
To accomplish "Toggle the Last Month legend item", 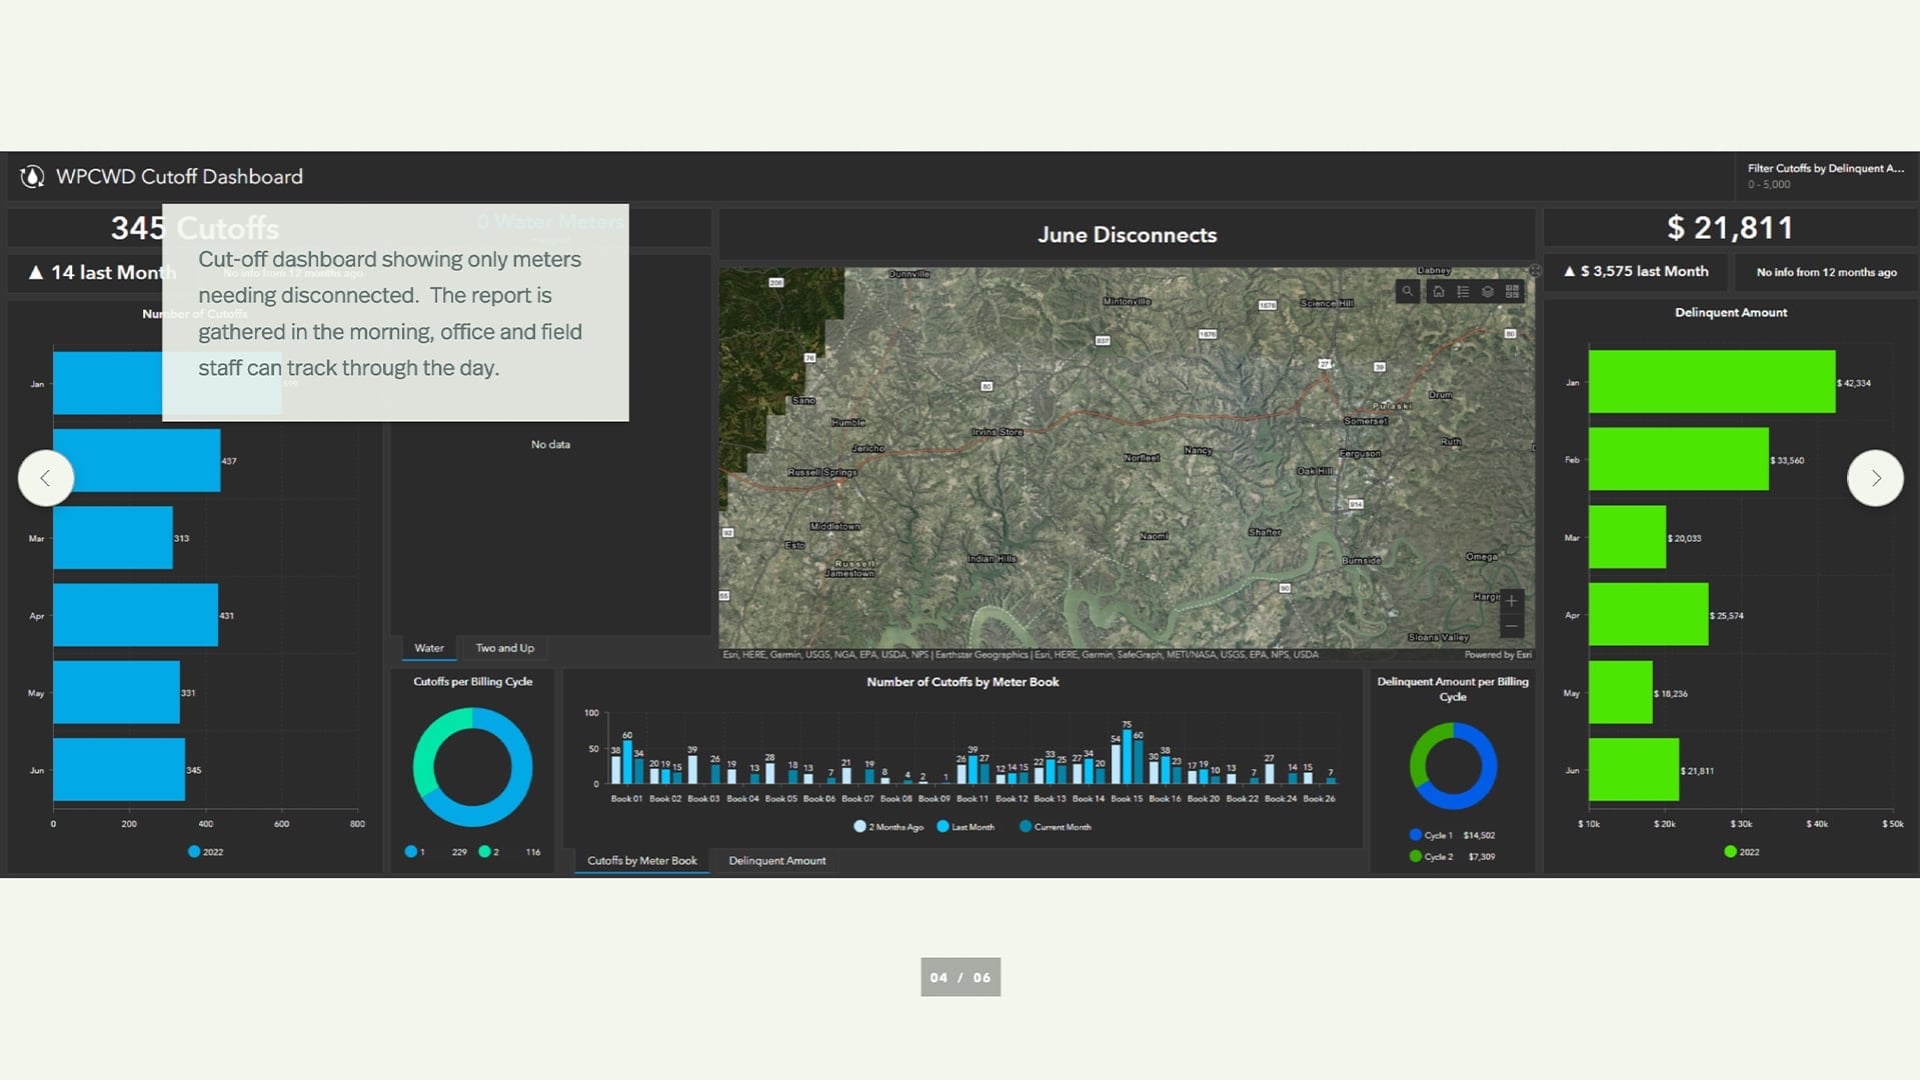I will pyautogui.click(x=966, y=827).
